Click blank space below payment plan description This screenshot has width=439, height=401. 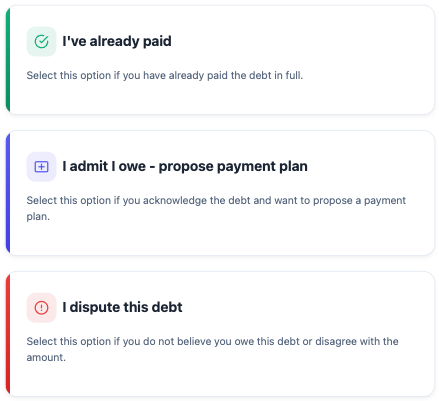click(220, 238)
